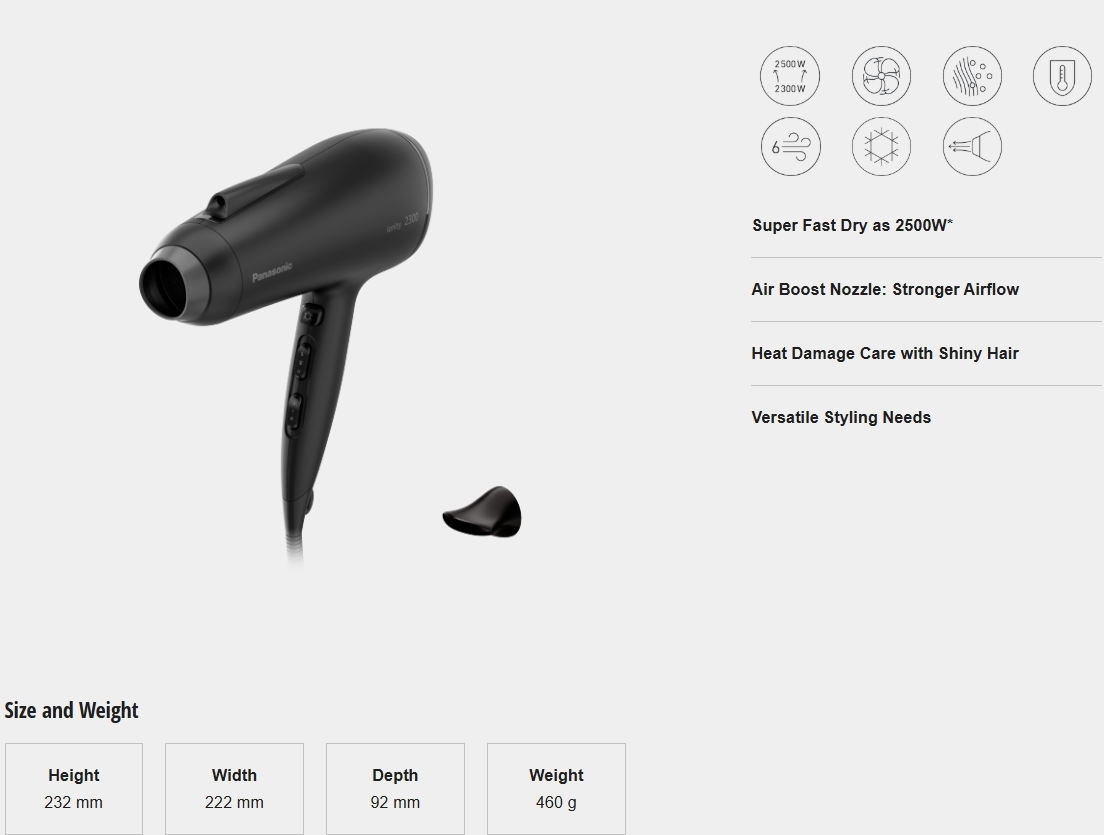Select the Depth 92 mm box
This screenshot has width=1104, height=835.
(395, 789)
